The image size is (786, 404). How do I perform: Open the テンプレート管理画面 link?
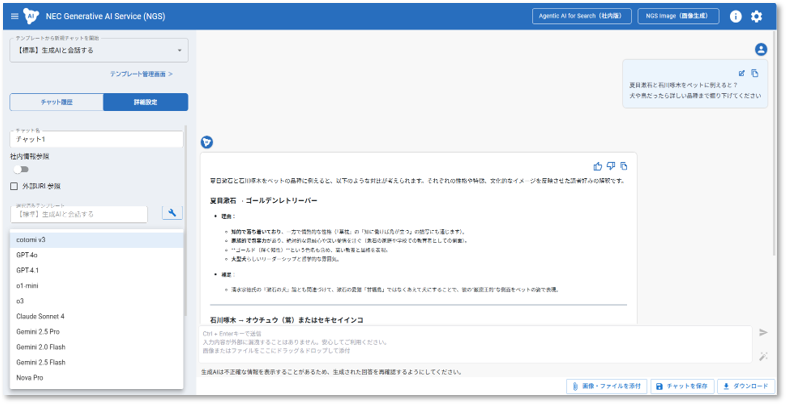141,74
